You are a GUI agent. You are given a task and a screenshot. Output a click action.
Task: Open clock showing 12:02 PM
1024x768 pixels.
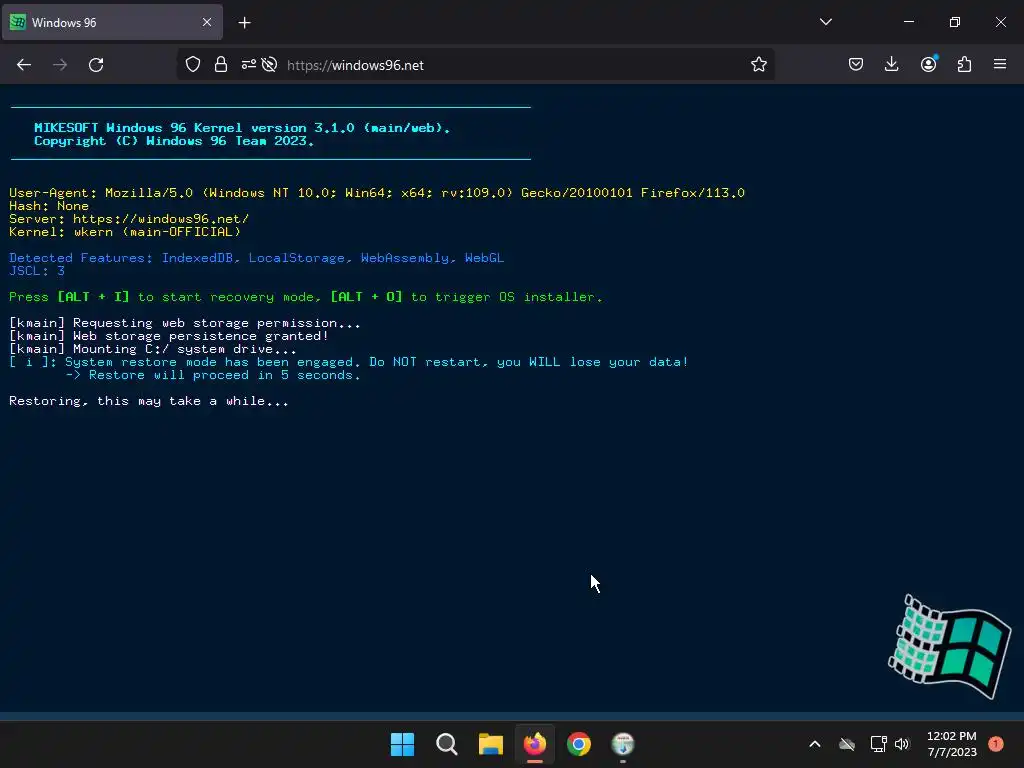point(952,744)
